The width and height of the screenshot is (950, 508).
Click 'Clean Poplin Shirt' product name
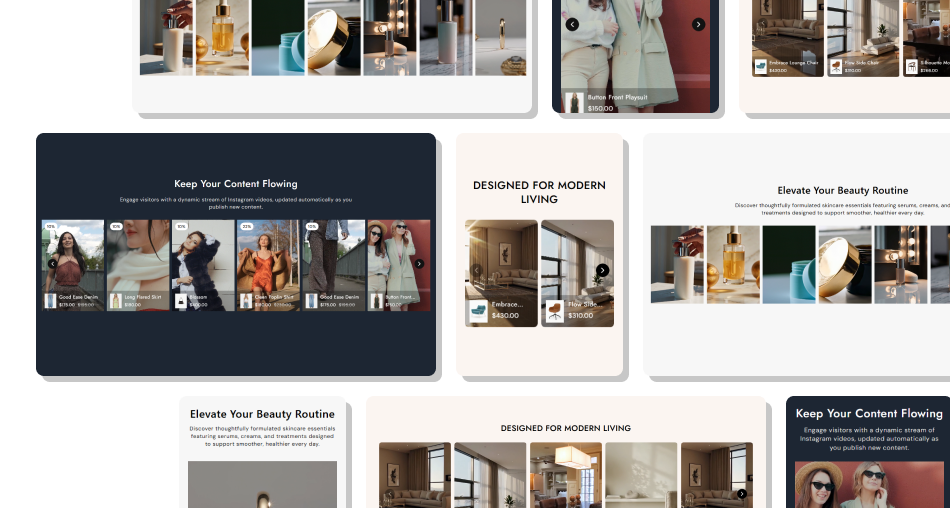click(x=274, y=297)
